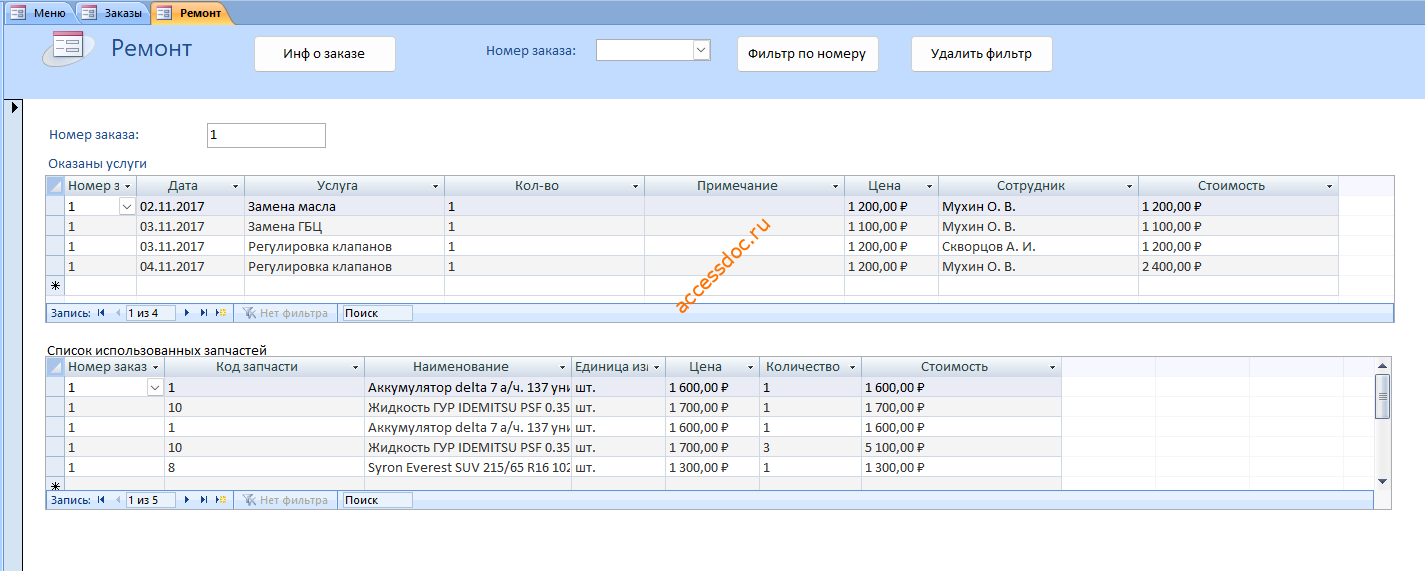
Task: Click new-row asterisk in spare parts table
Action: [55, 485]
